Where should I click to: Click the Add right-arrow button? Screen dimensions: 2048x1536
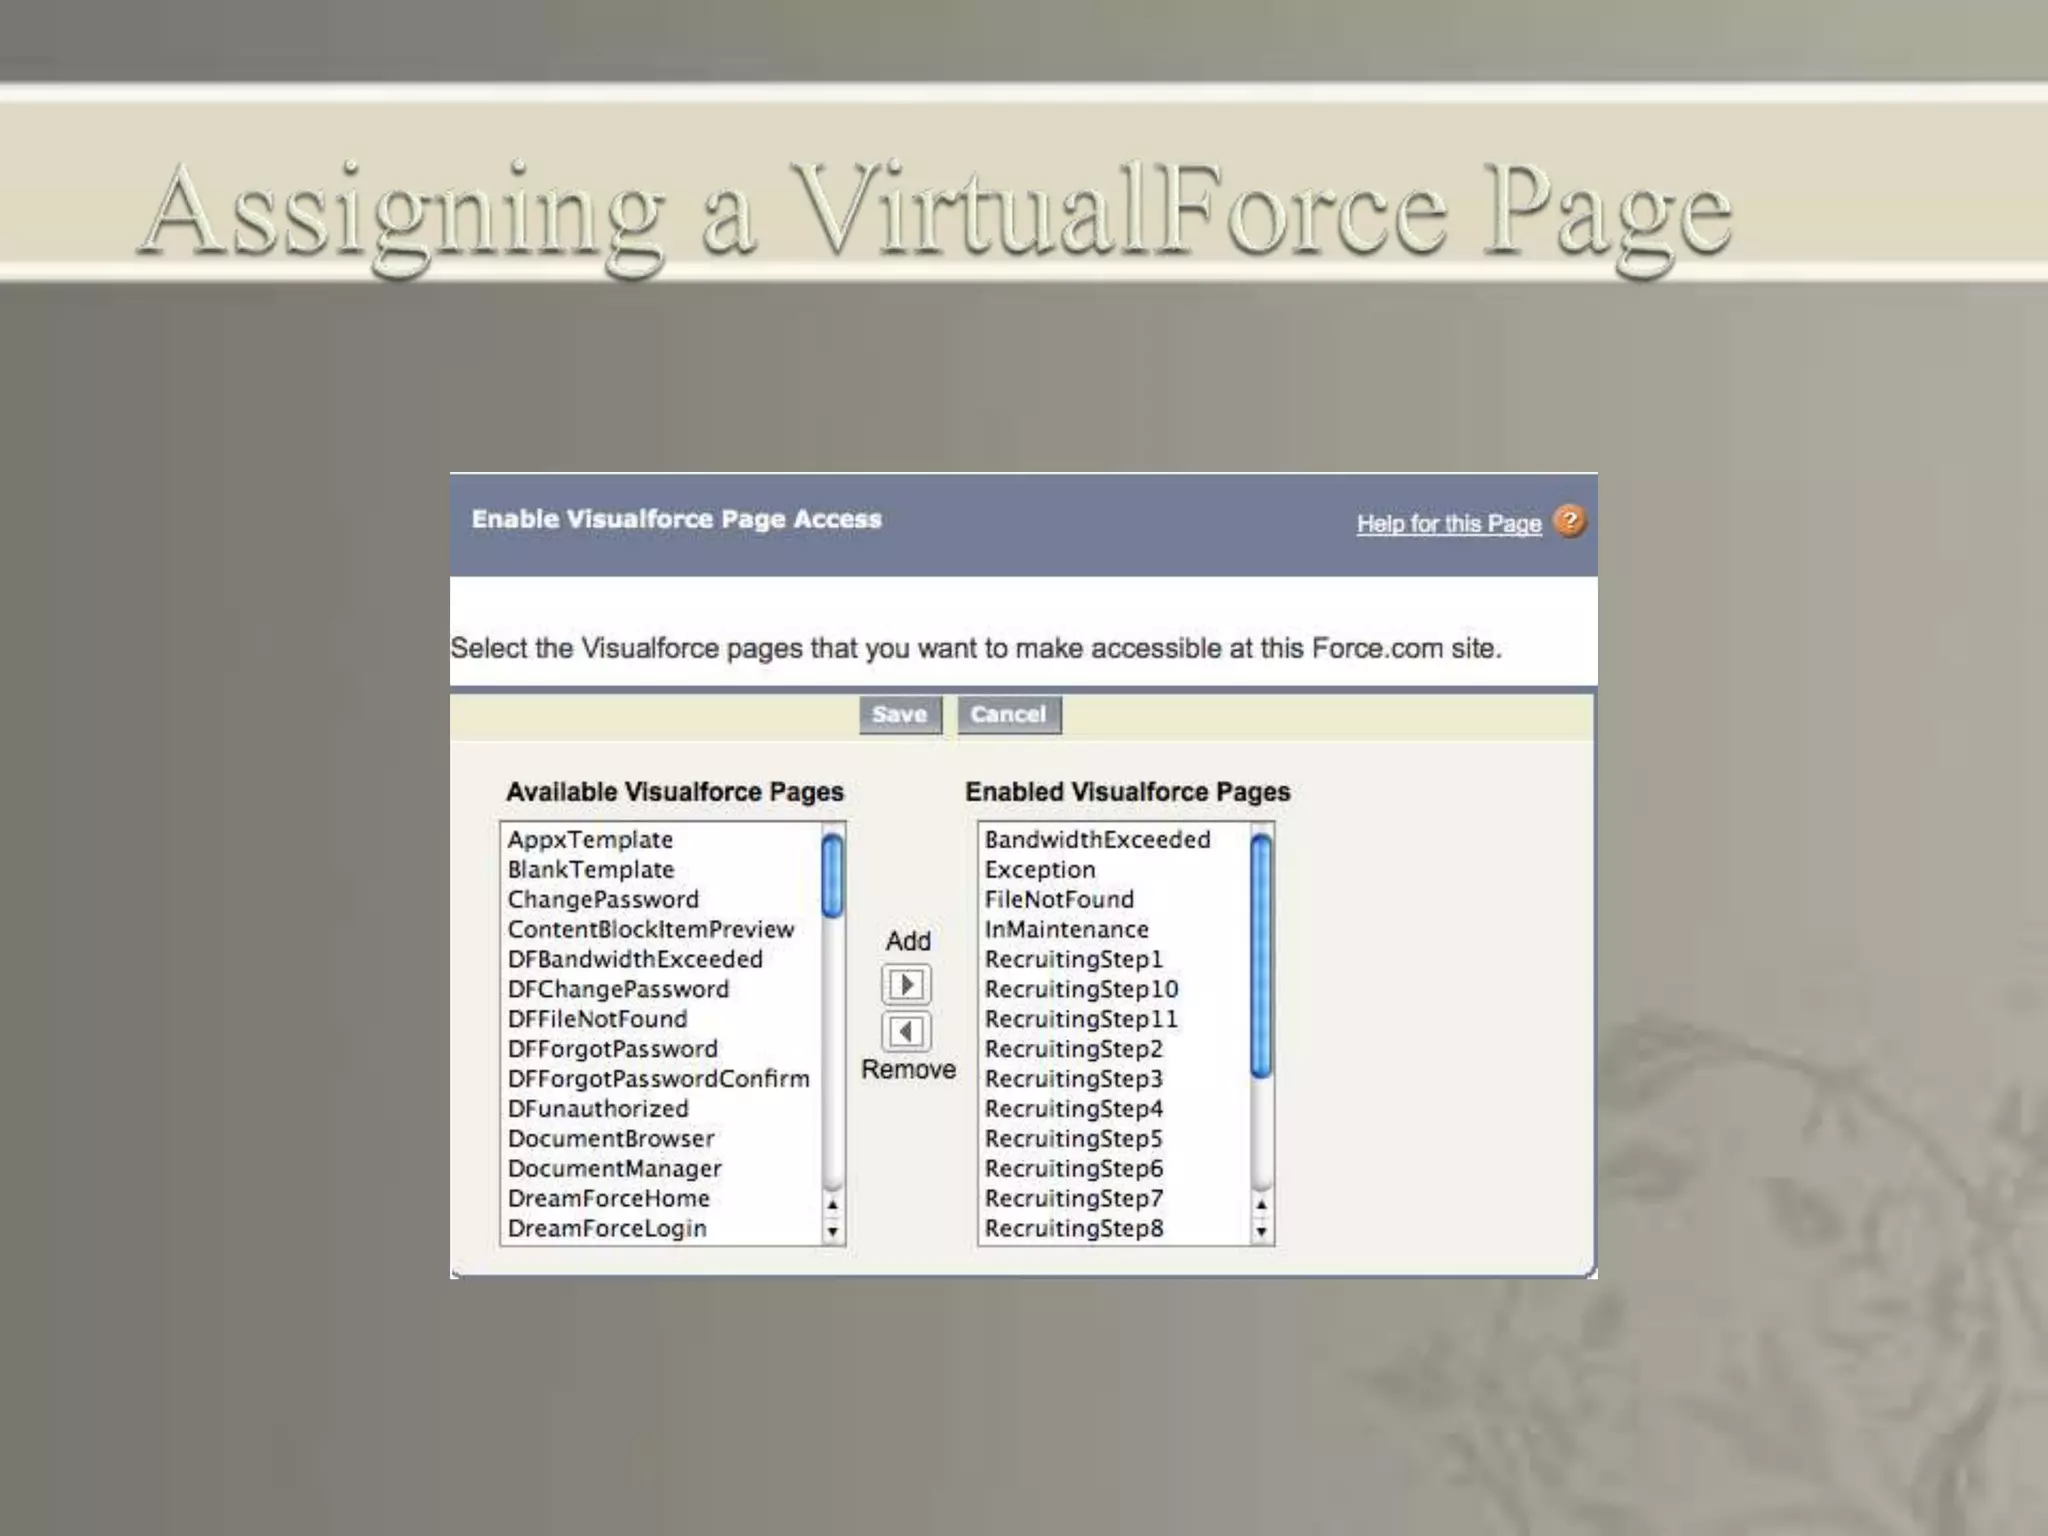(x=906, y=984)
